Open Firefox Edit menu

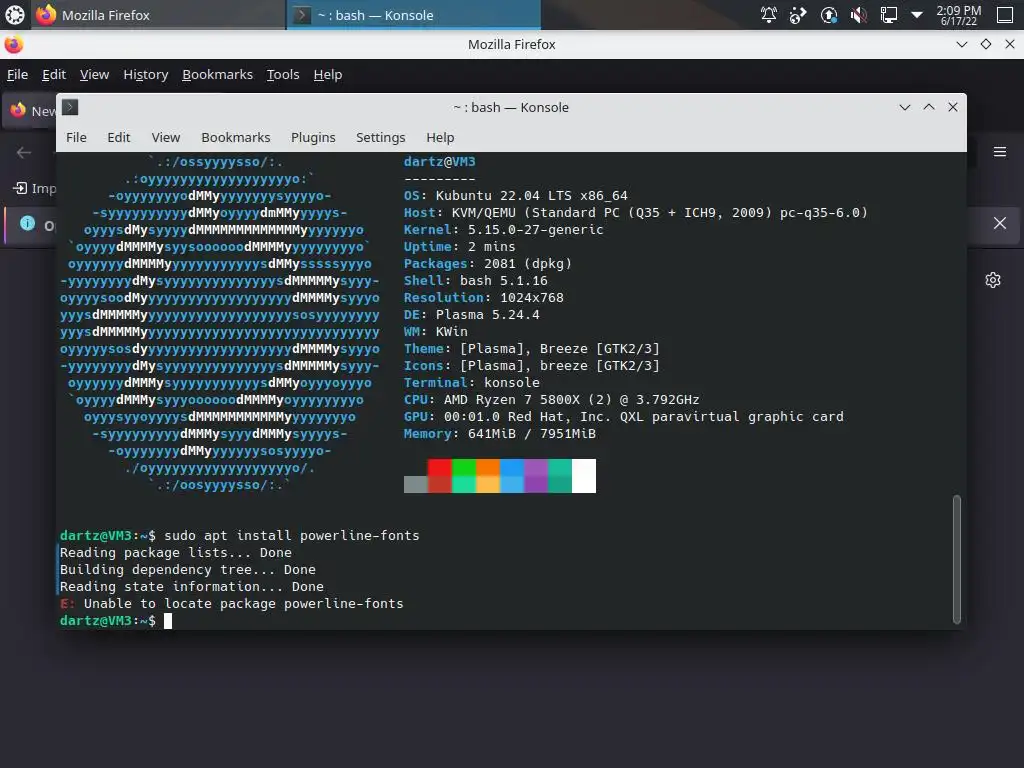54,74
